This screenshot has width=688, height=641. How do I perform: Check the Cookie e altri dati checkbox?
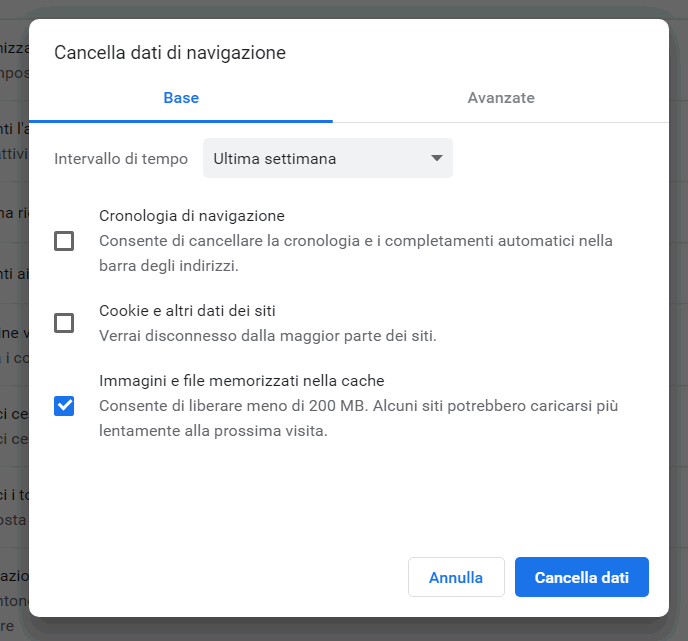click(x=64, y=323)
